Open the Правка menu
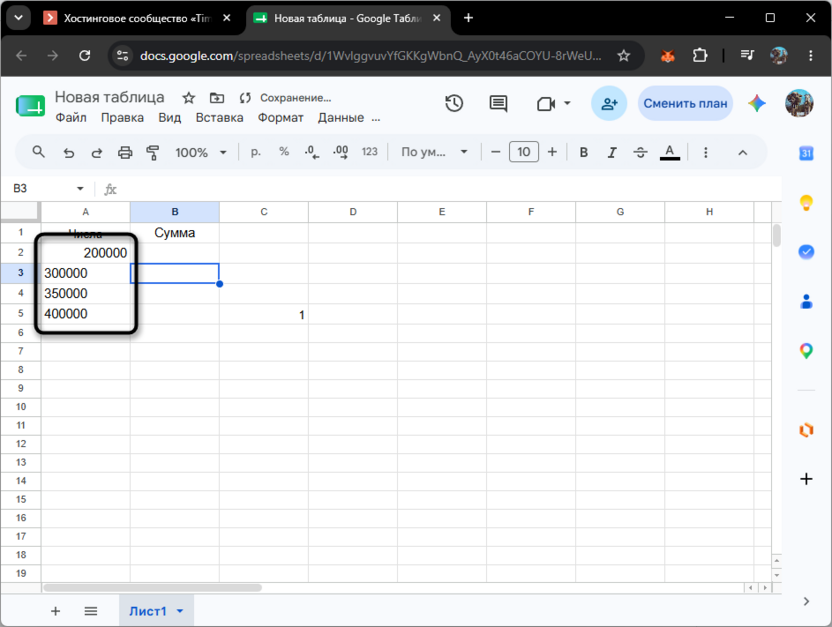This screenshot has width=832, height=627. (x=122, y=118)
